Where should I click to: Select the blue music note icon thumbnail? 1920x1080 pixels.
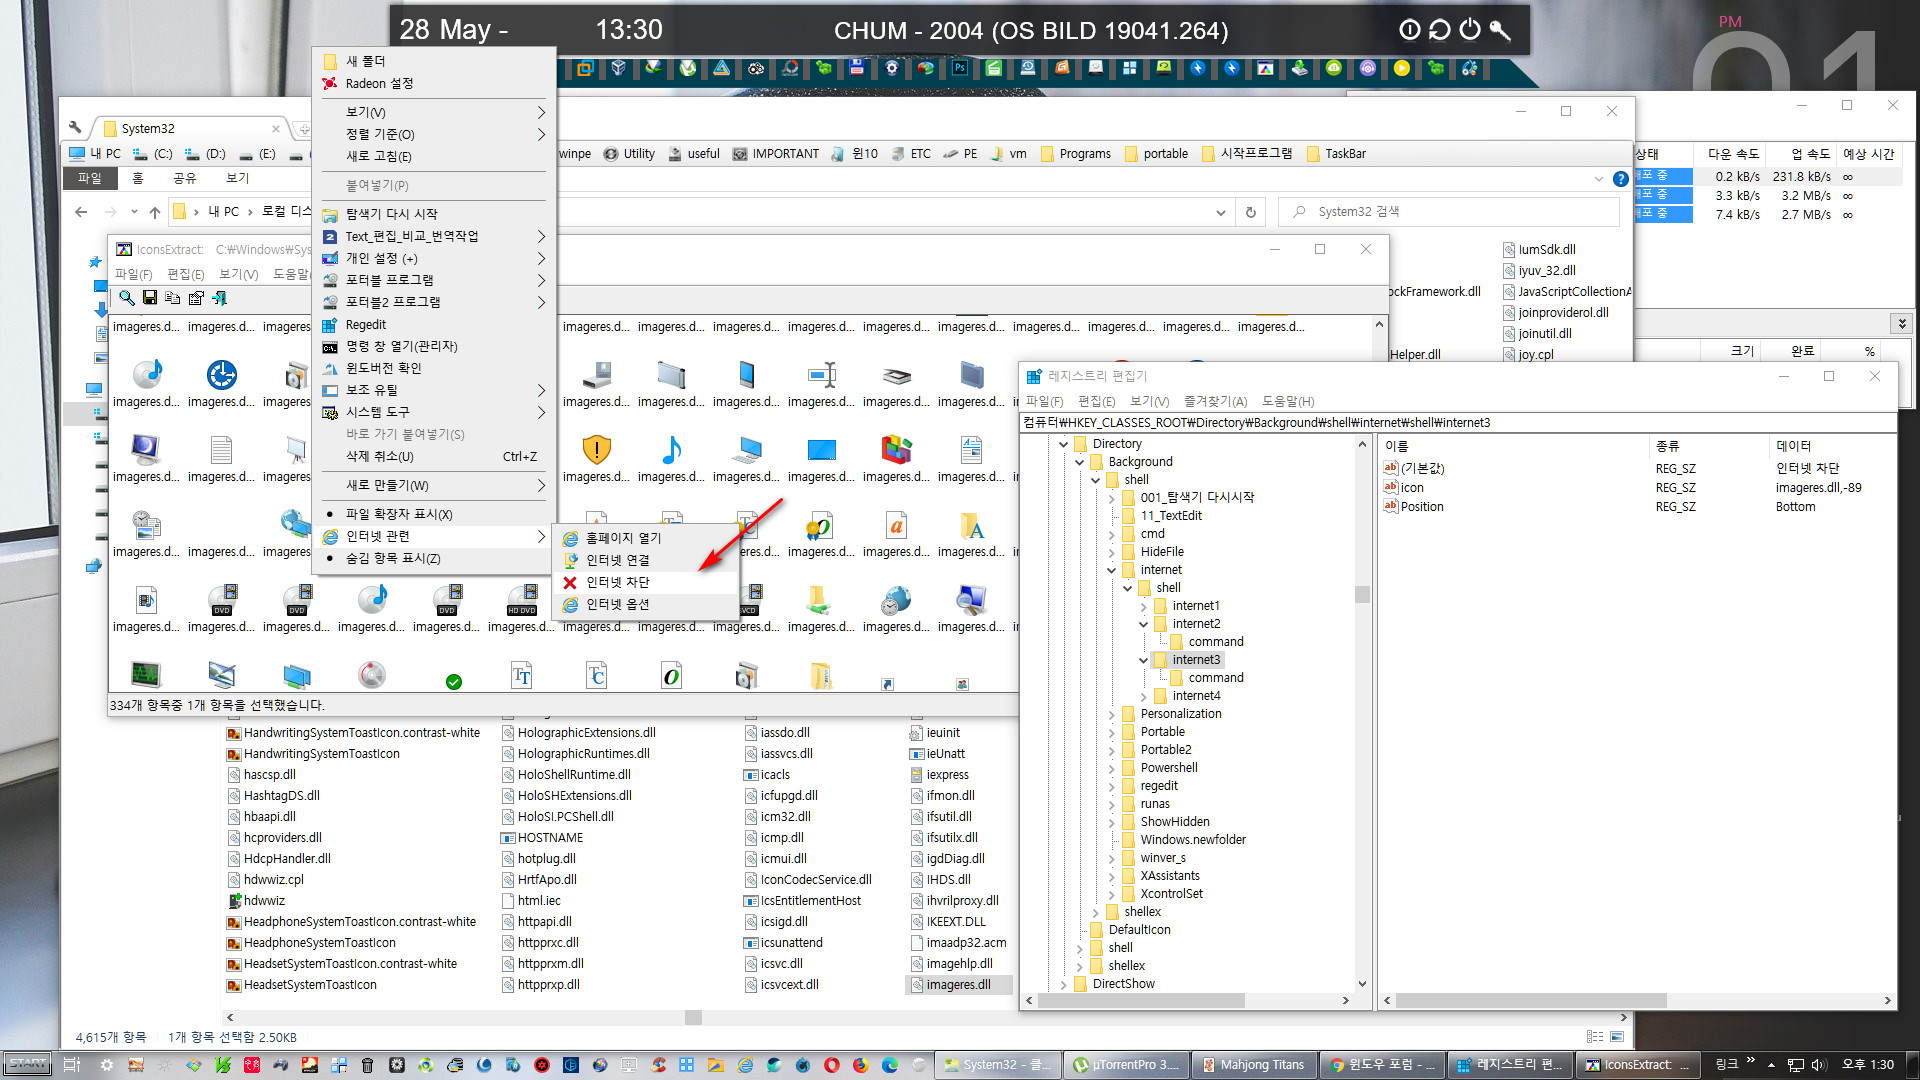pyautogui.click(x=672, y=450)
